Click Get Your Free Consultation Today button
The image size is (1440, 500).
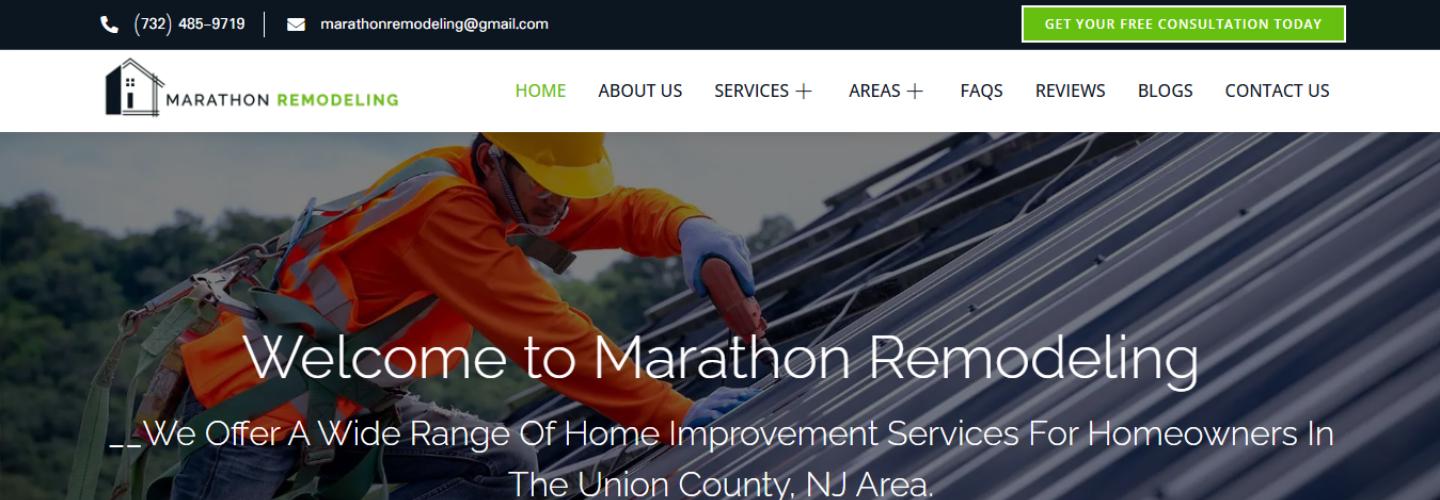1183,24
